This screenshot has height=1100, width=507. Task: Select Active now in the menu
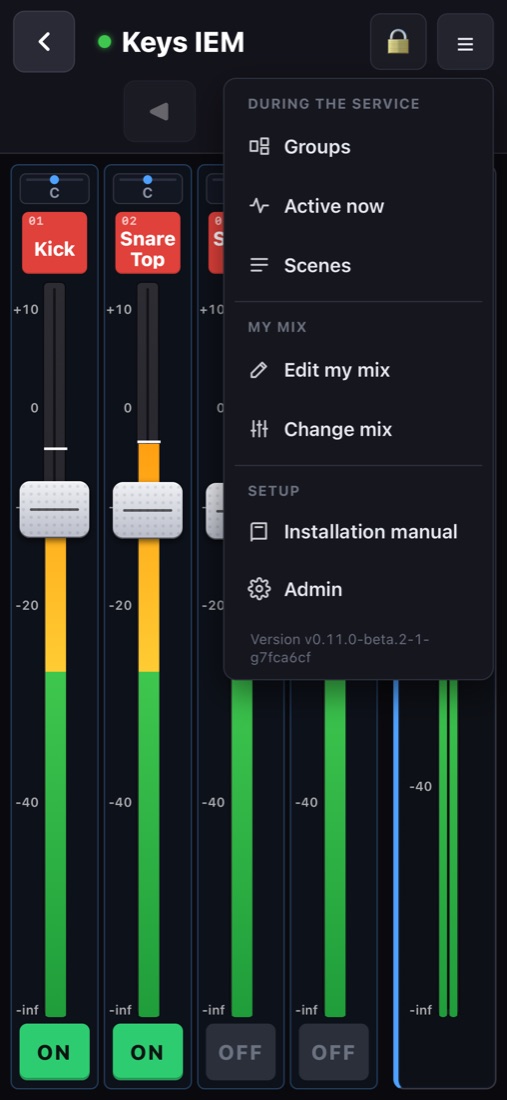(x=358, y=206)
